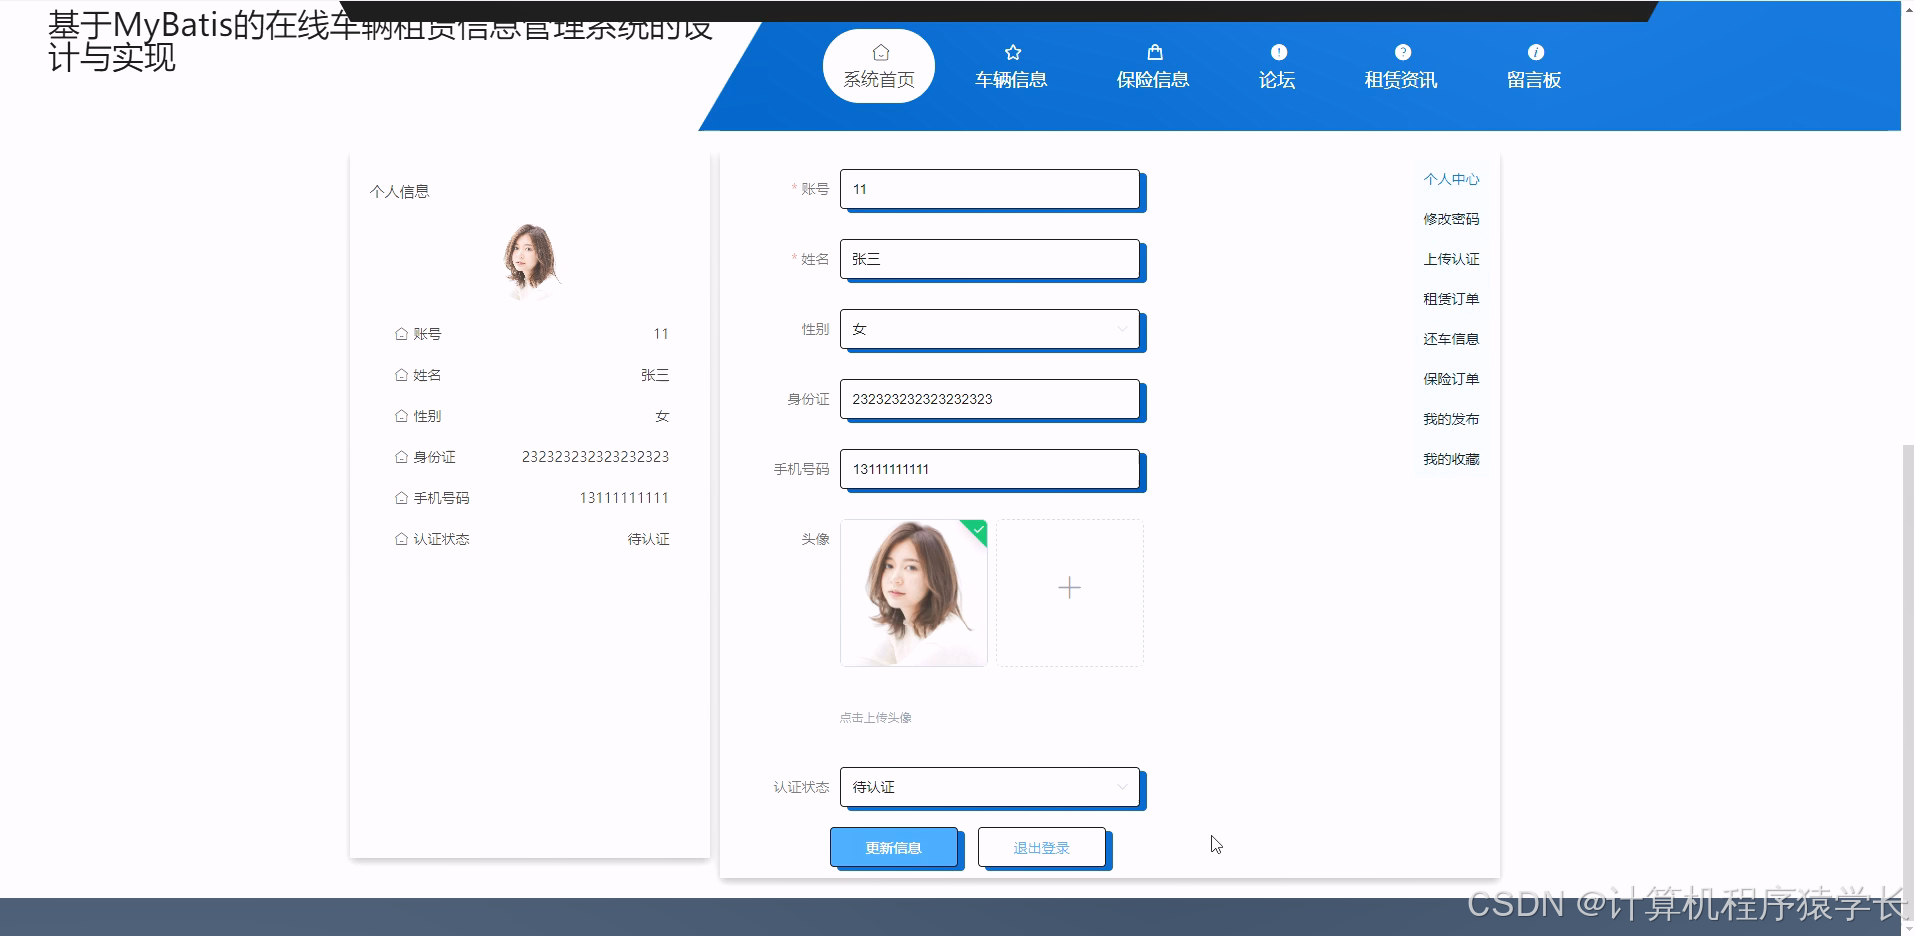
Task: Open 论坛 navigation item
Action: pos(1277,66)
